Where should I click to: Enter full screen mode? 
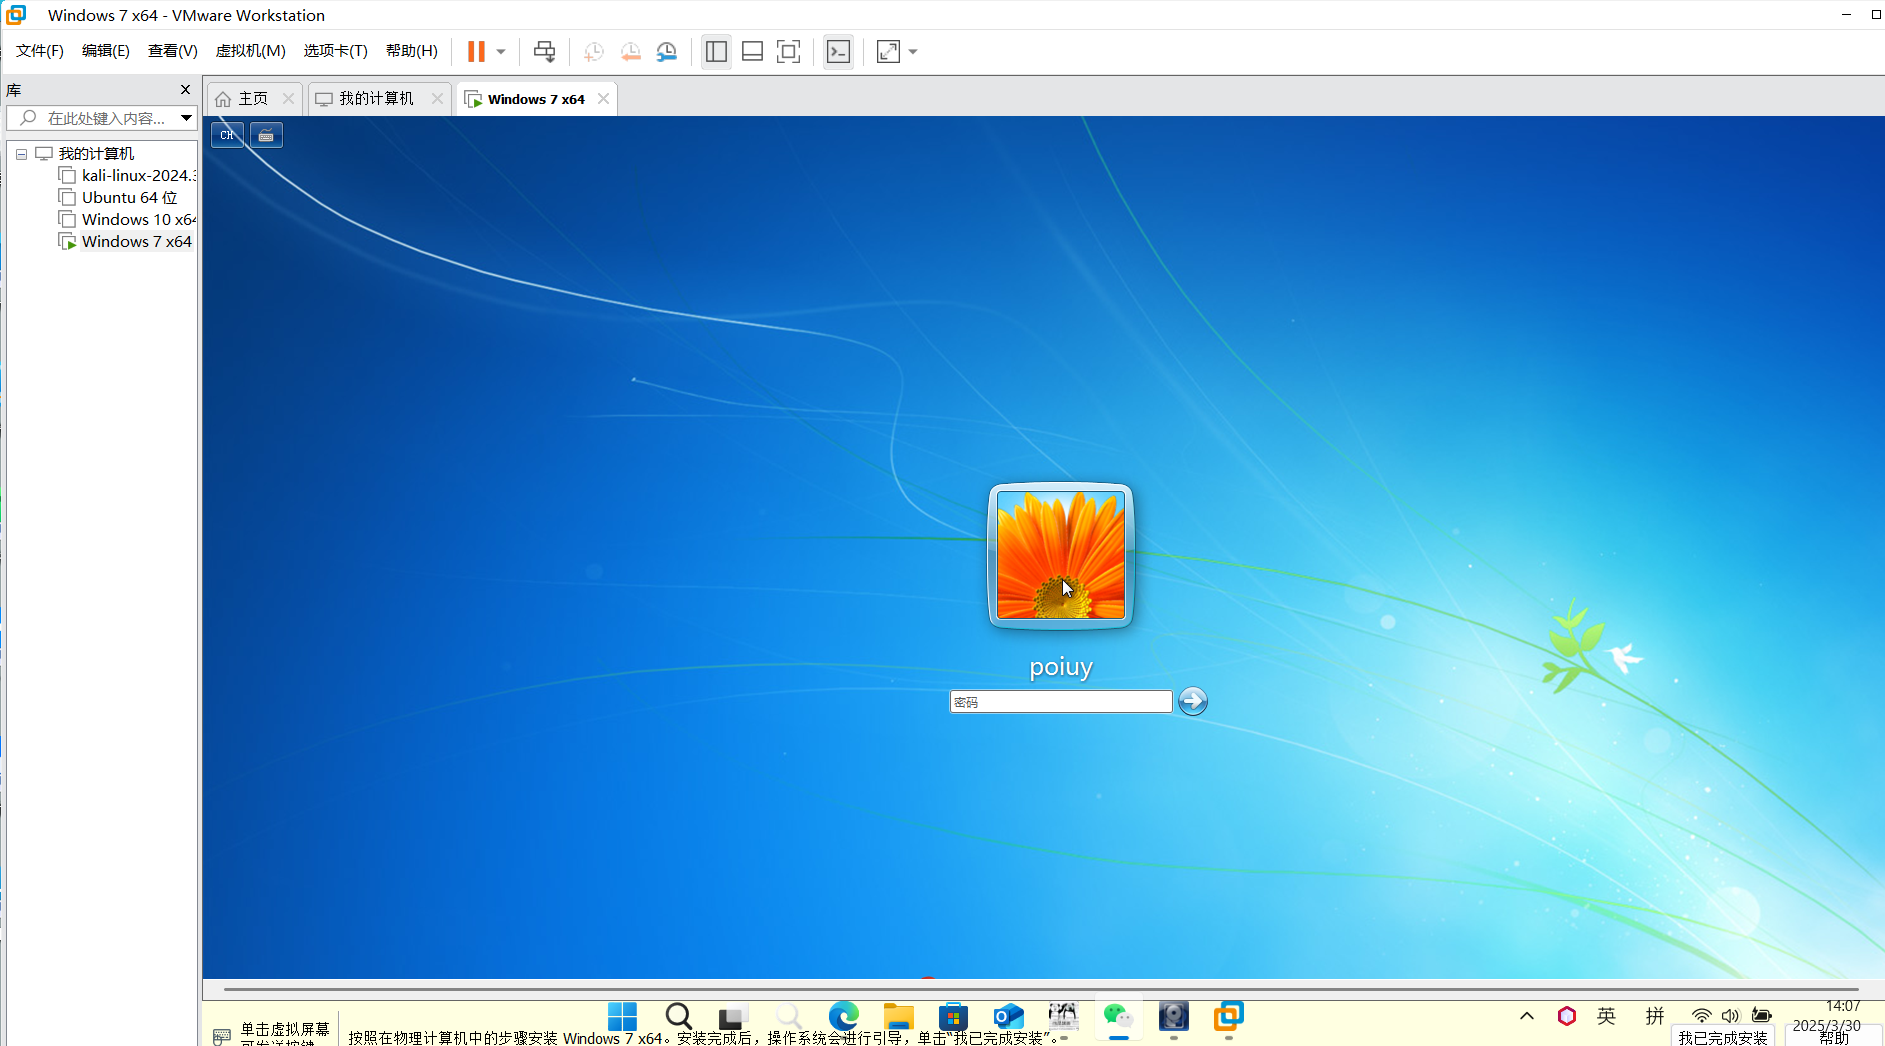click(789, 51)
